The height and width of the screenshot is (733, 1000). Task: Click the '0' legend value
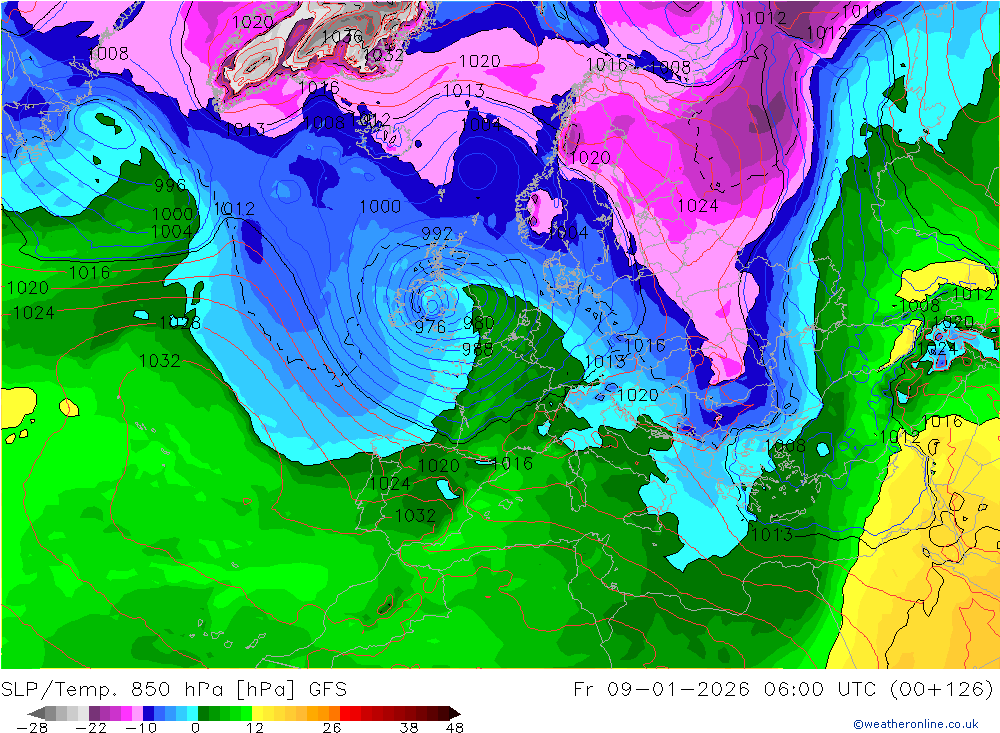195,728
